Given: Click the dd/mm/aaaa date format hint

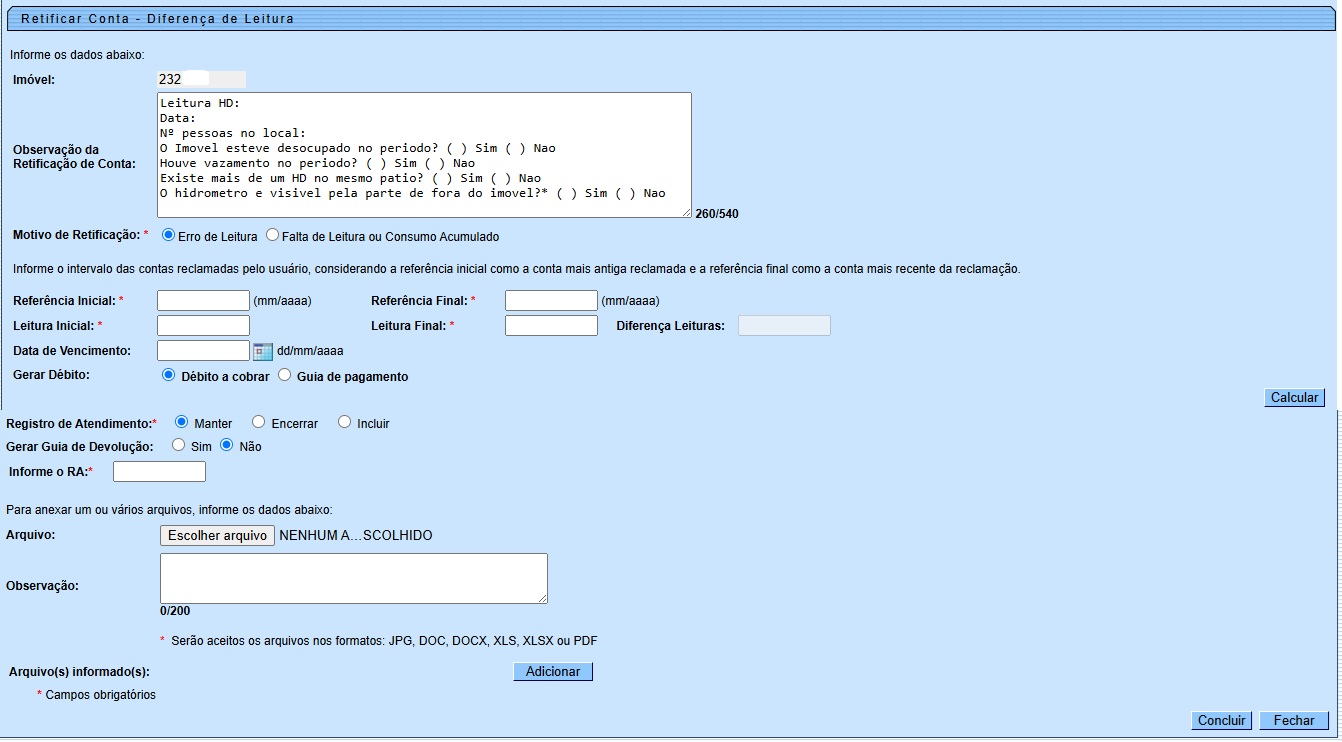Looking at the screenshot, I should tap(310, 351).
